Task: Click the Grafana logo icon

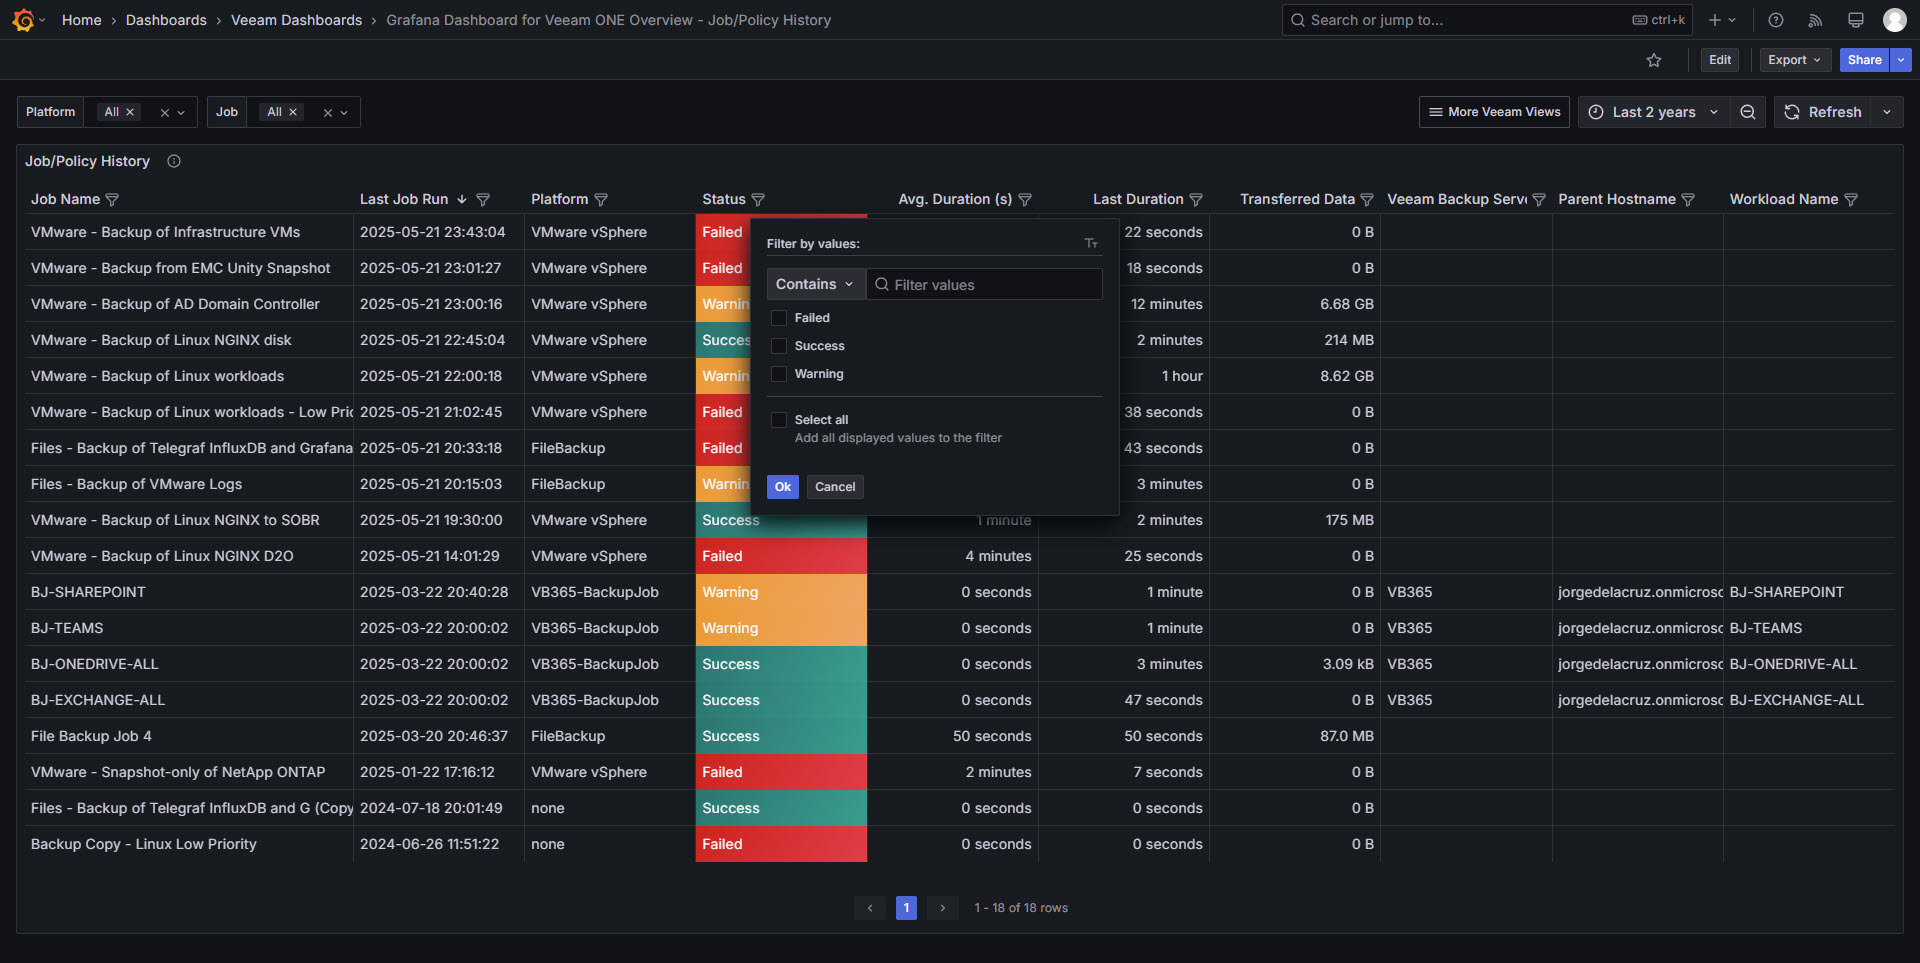Action: coord(23,20)
